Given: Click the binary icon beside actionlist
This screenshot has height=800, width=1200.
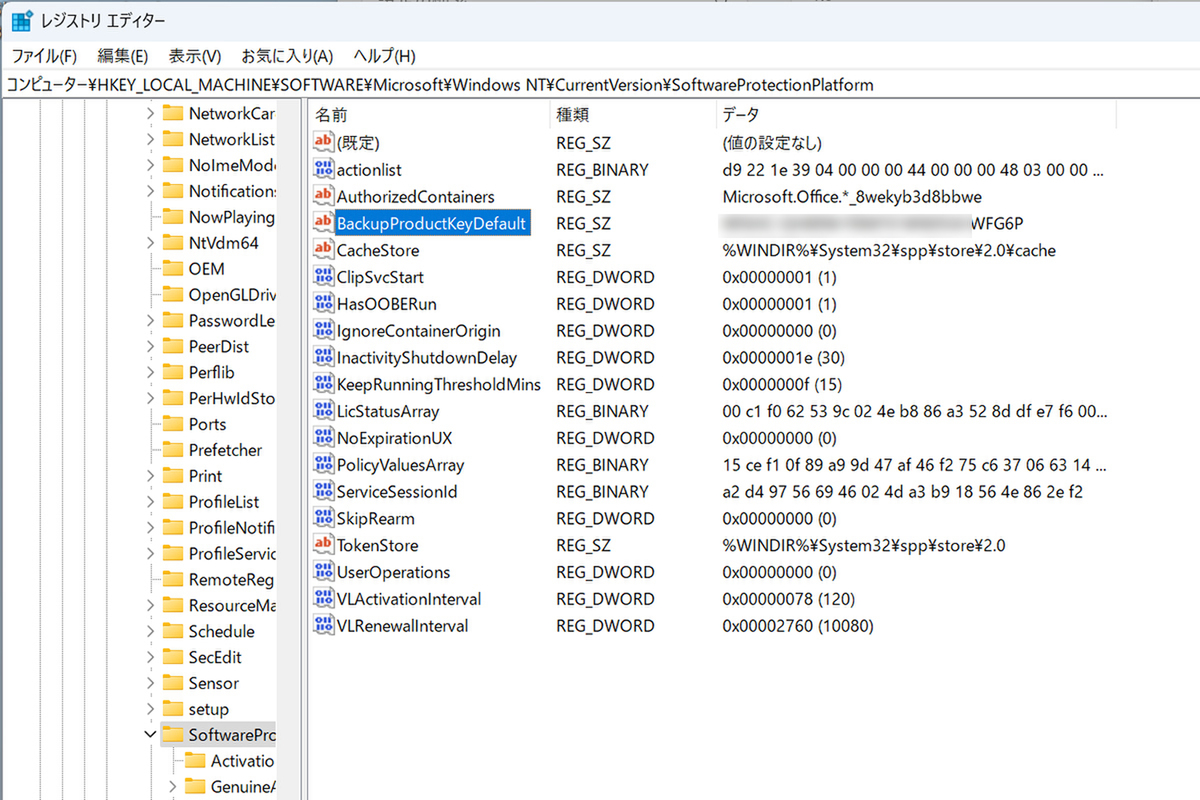Looking at the screenshot, I should [323, 170].
